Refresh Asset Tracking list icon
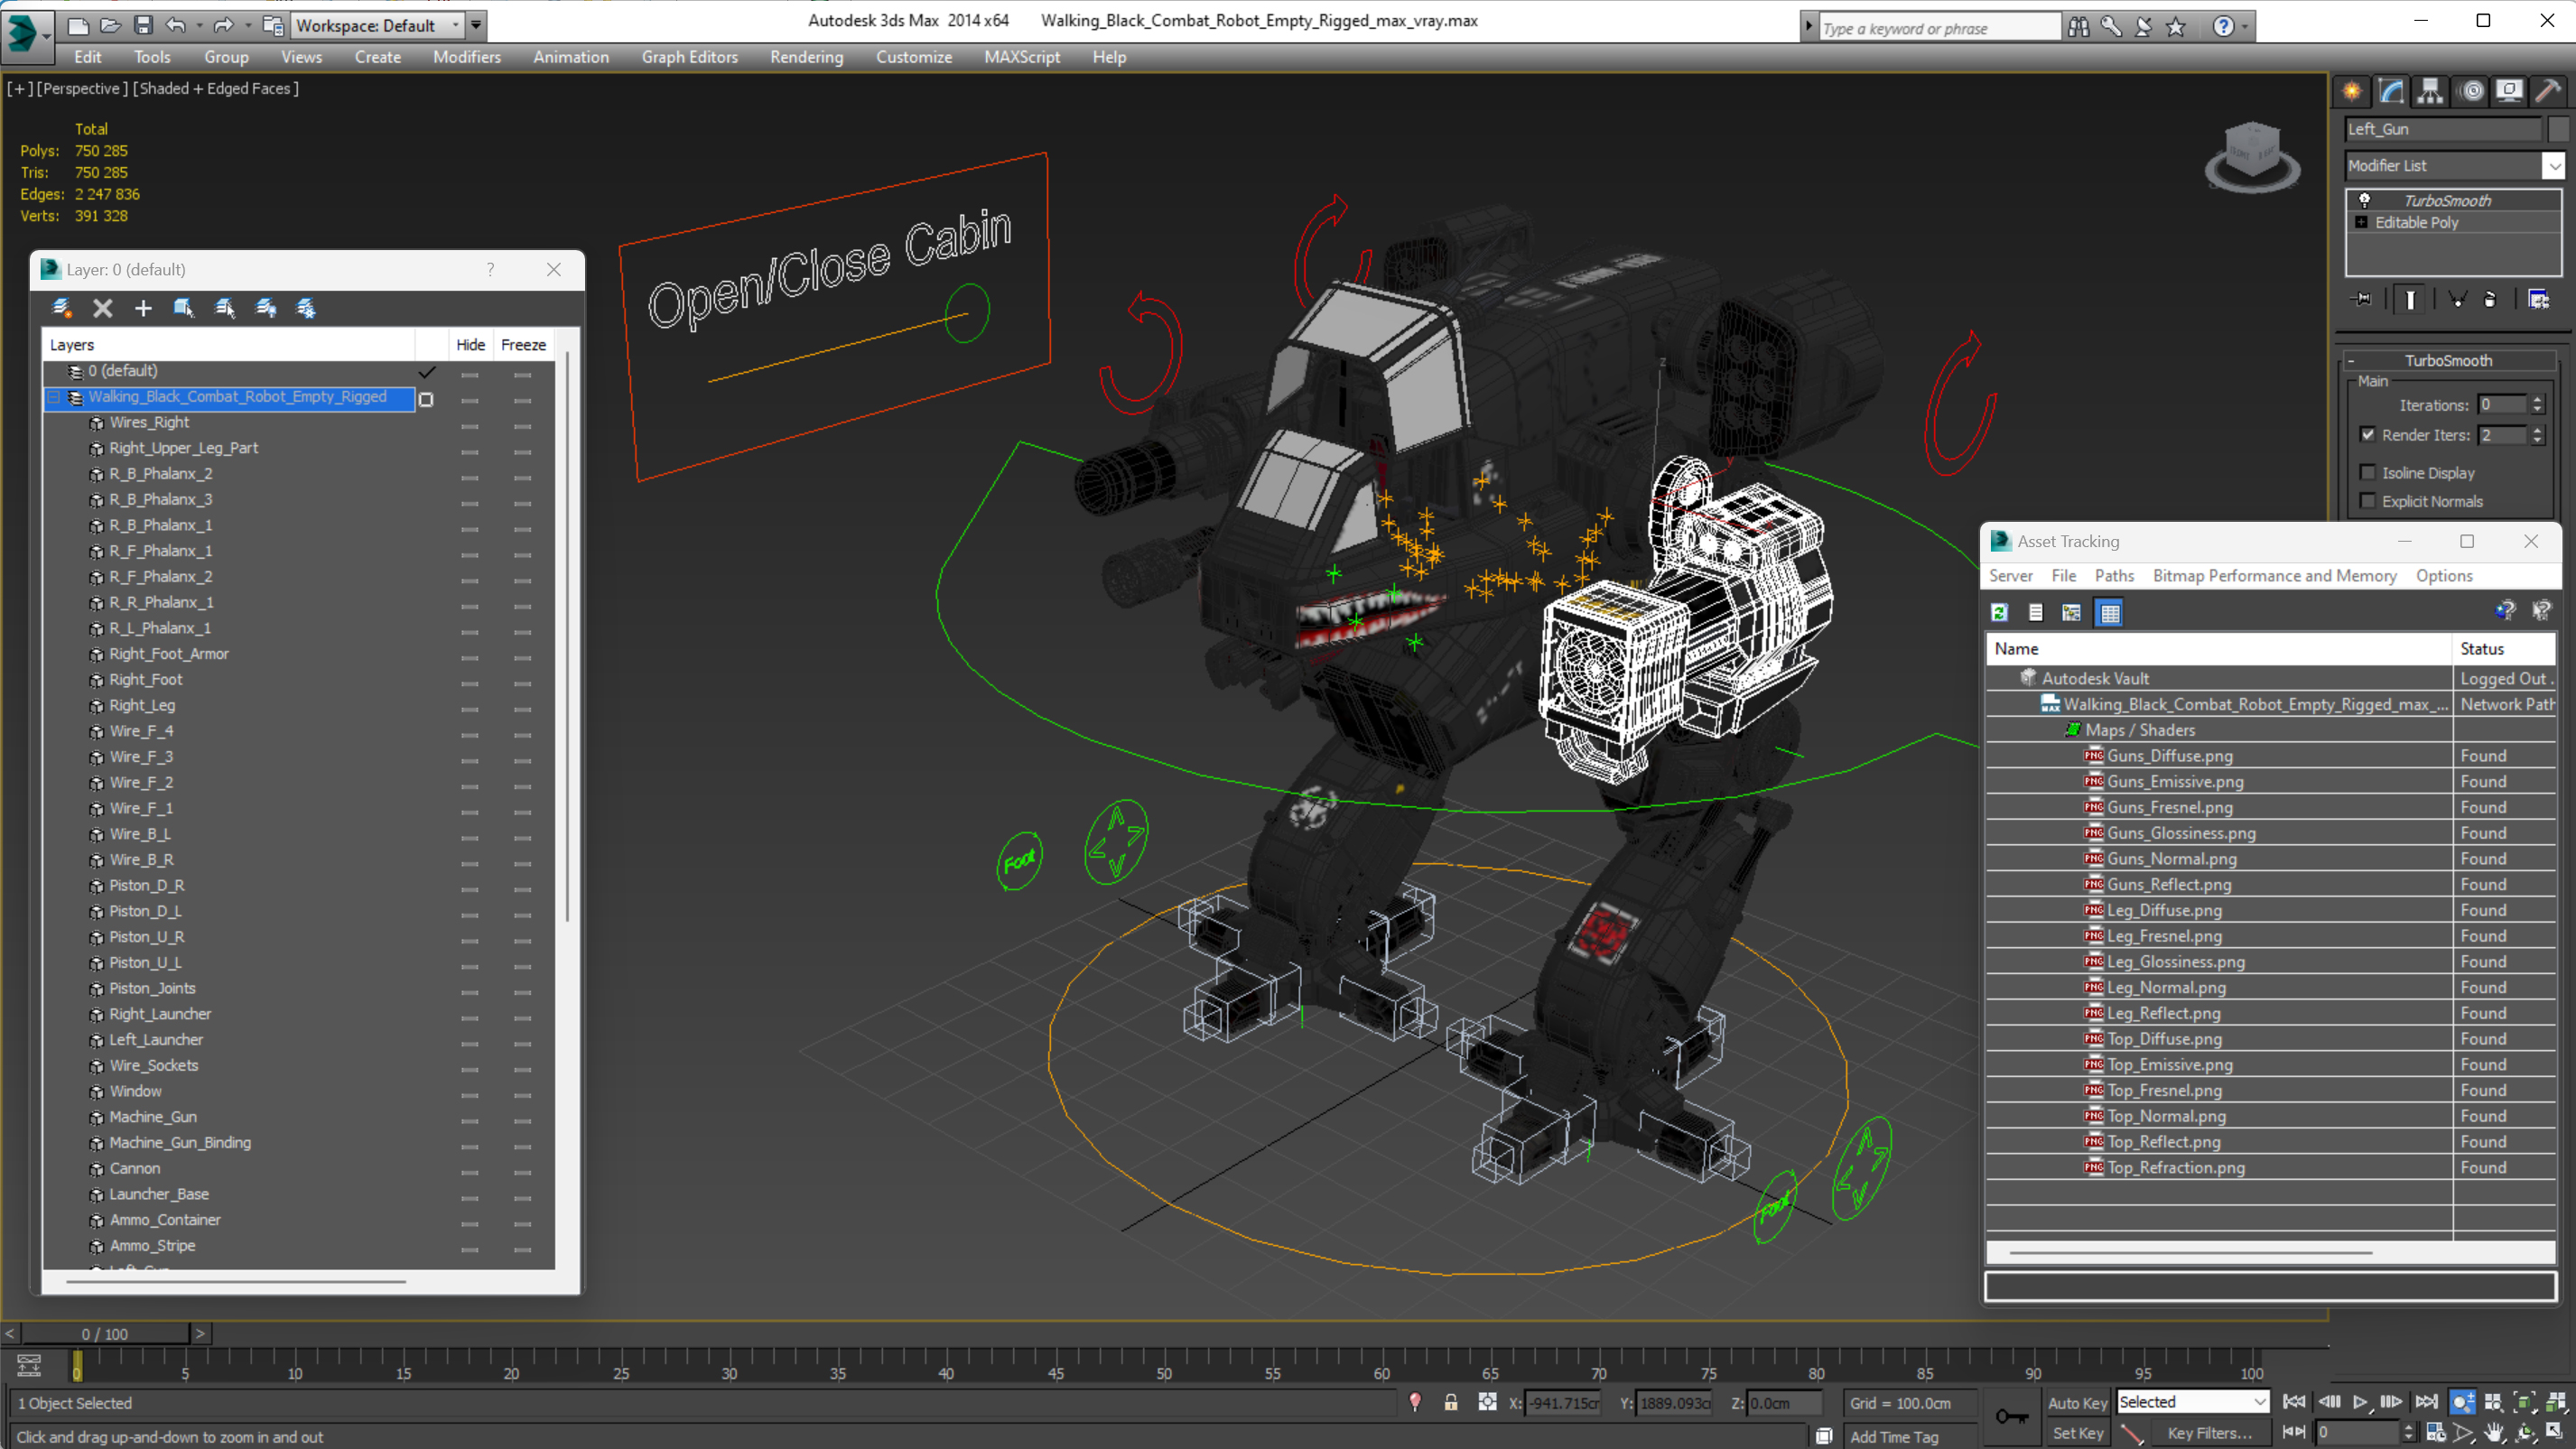This screenshot has height=1449, width=2576. pos(1999,613)
